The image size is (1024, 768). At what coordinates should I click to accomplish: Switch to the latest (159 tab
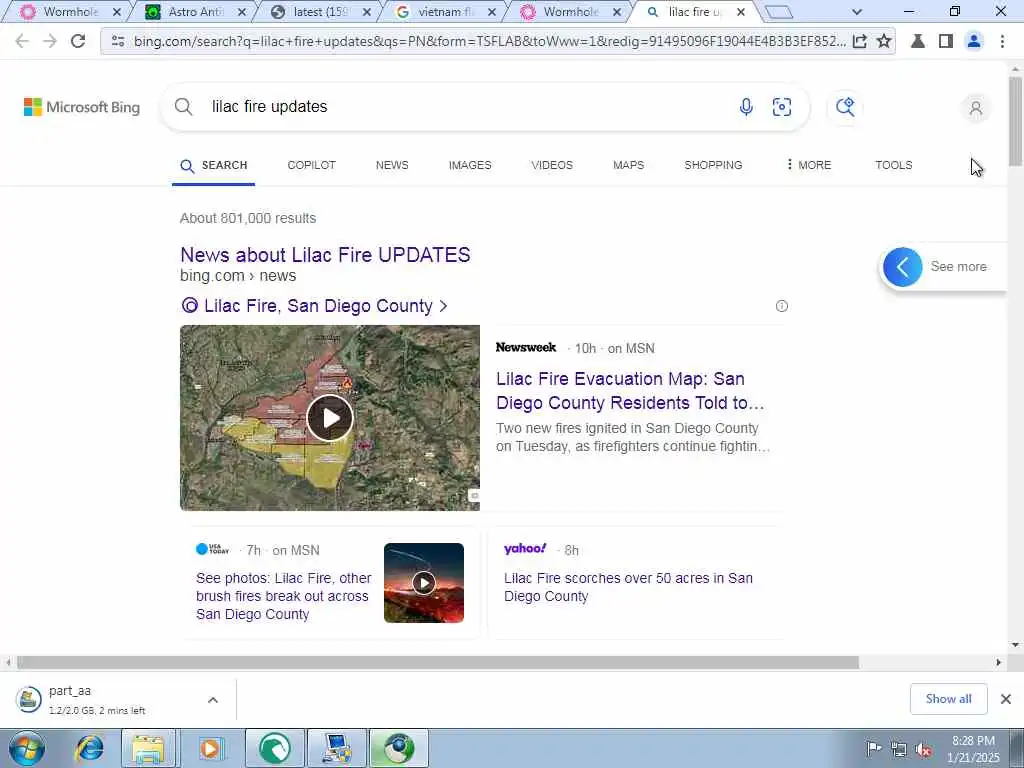(x=319, y=12)
